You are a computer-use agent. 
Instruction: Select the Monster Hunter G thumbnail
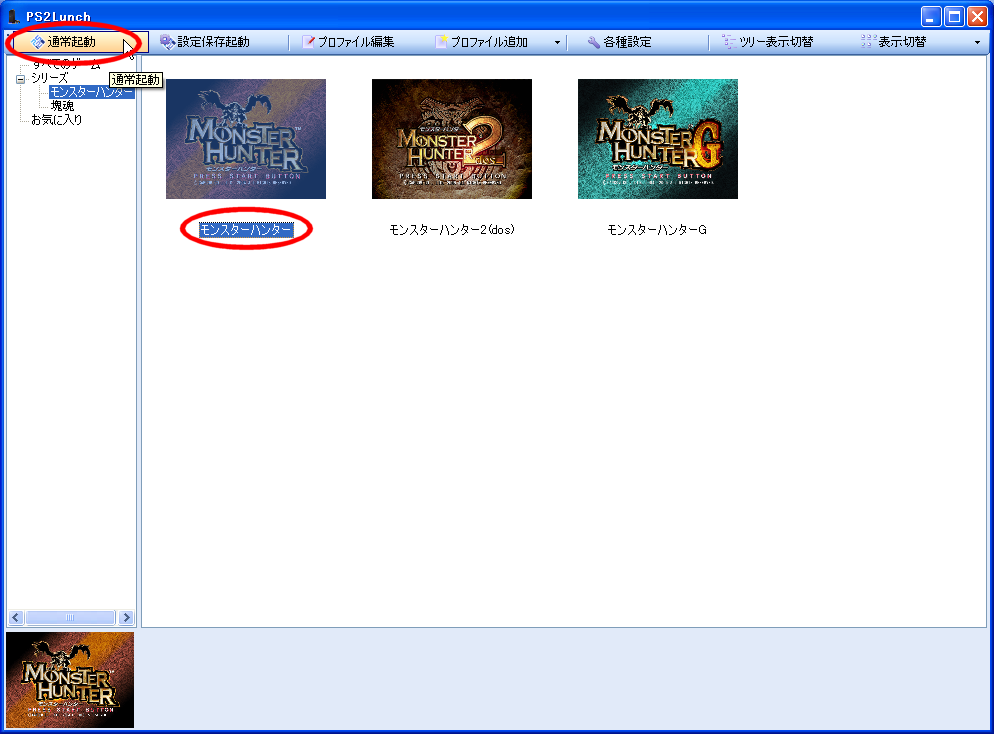tap(658, 139)
